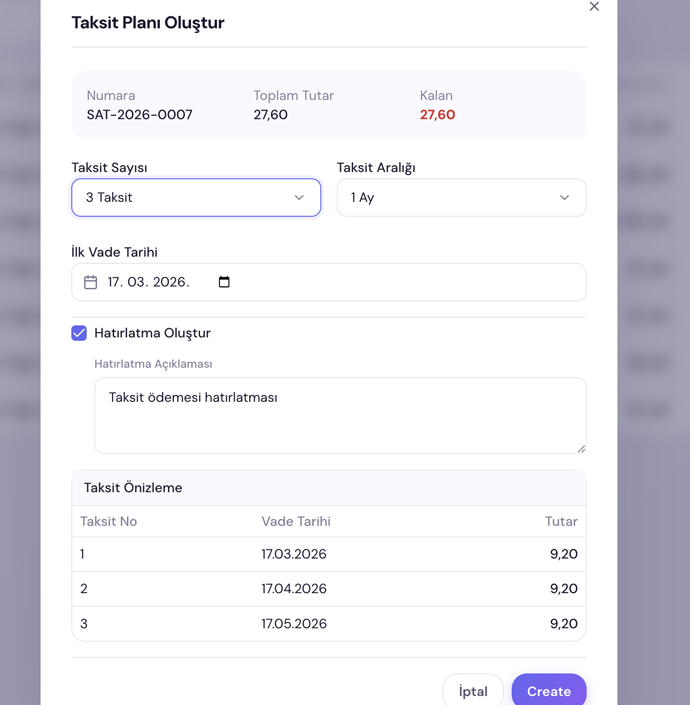Toggle the Hatırlatma Oluştur checkbox
This screenshot has height=705, width=690.
(x=79, y=333)
